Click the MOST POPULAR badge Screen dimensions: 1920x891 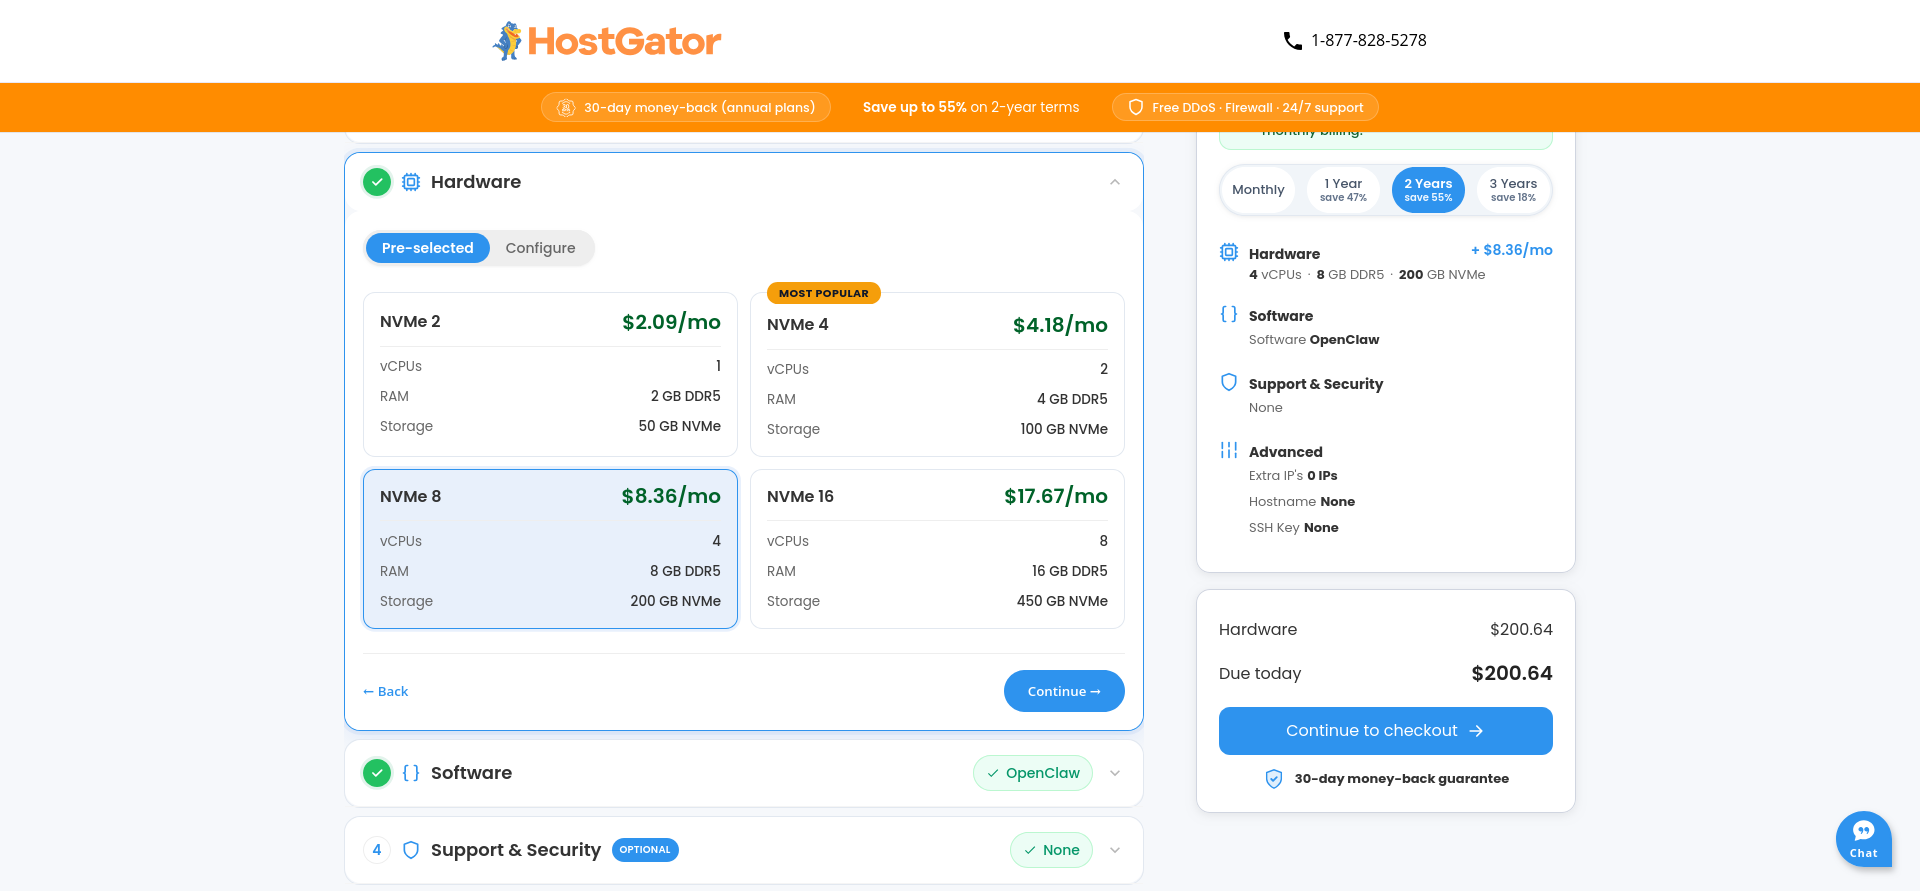(824, 293)
